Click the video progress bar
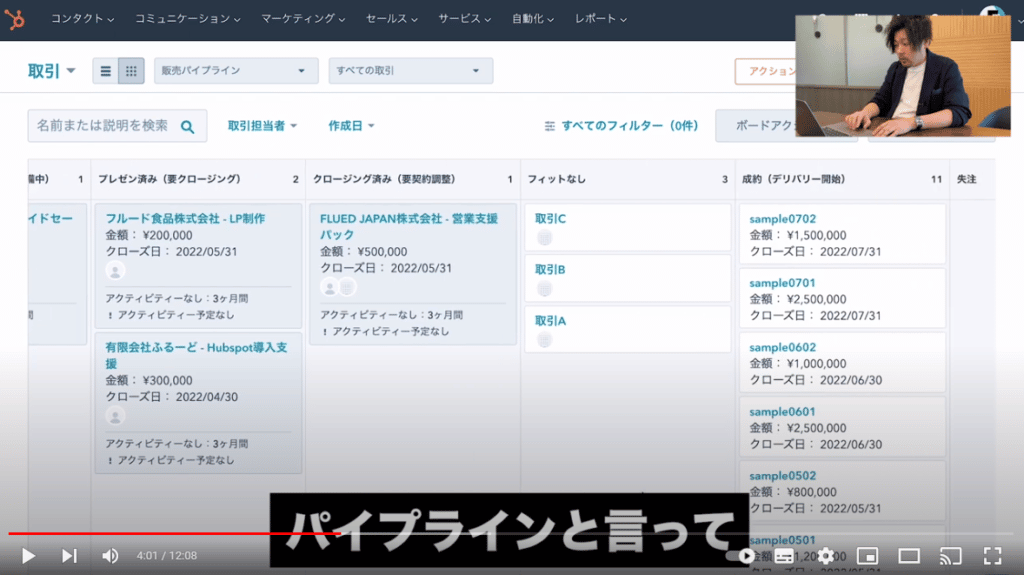This screenshot has height=575, width=1024. click(511, 534)
